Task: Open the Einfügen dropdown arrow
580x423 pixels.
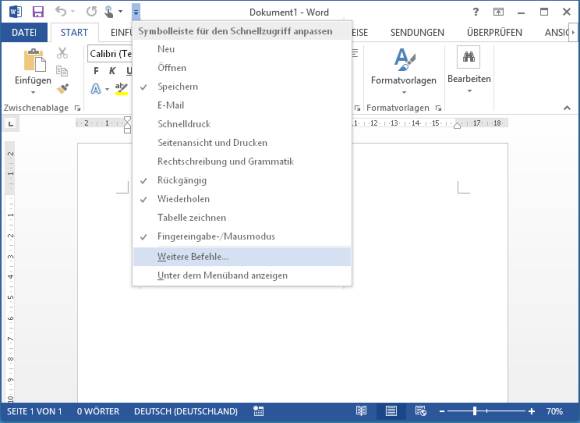Action: (33, 92)
